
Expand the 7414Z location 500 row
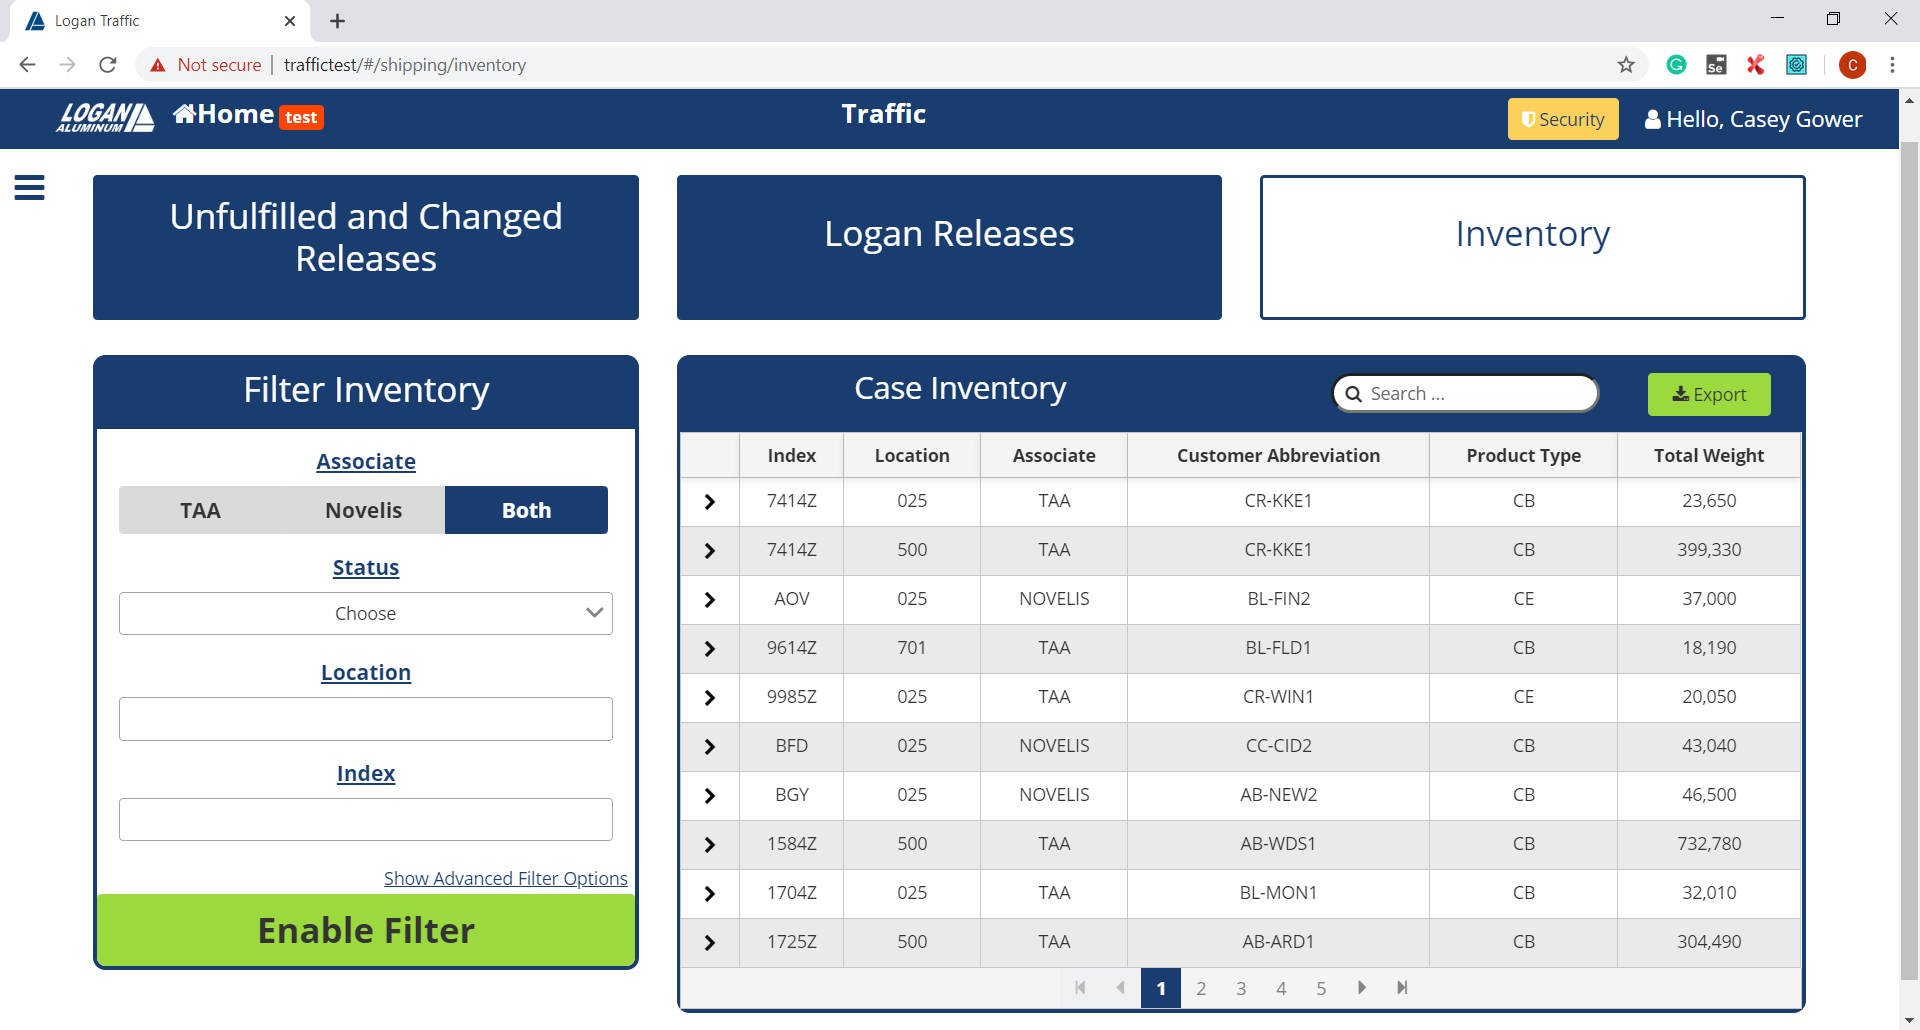pyautogui.click(x=710, y=551)
